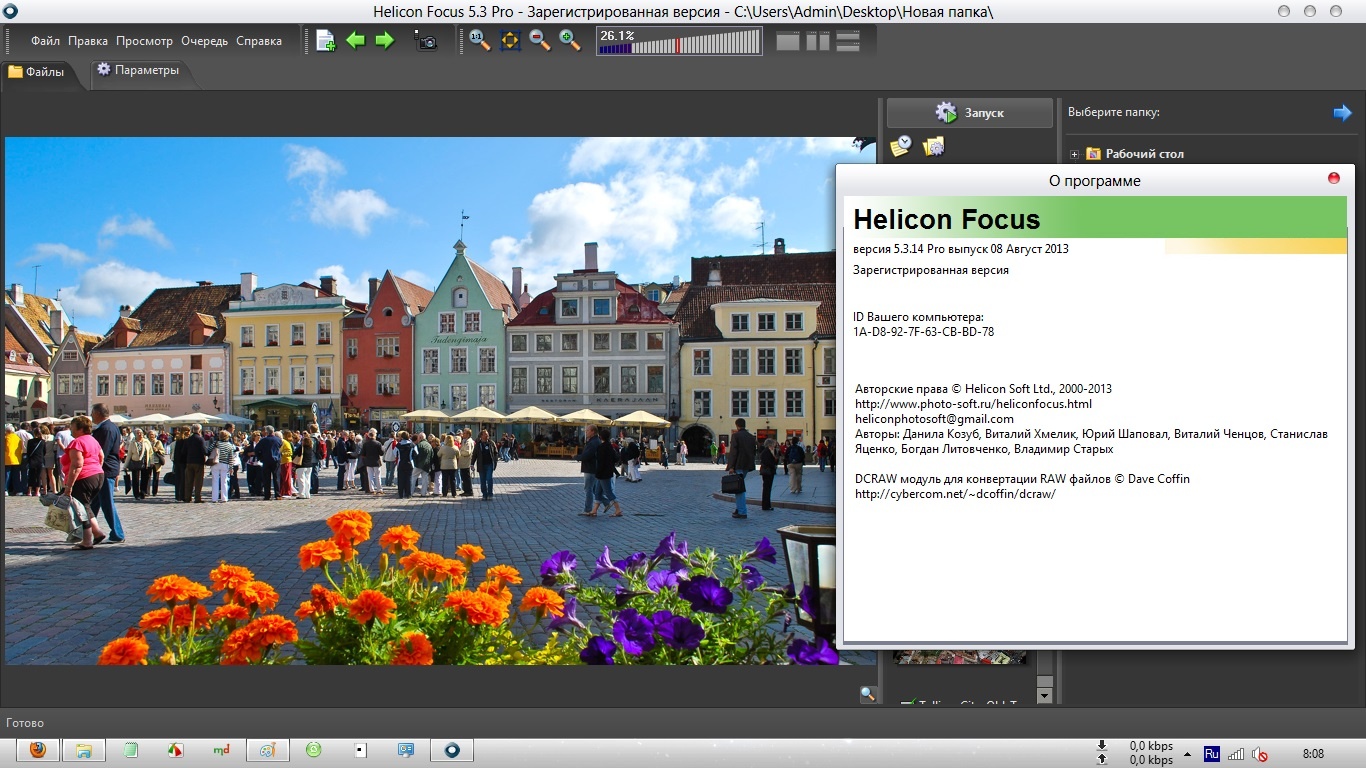Open the Файл menu
This screenshot has width=1366, height=768.
(45, 41)
